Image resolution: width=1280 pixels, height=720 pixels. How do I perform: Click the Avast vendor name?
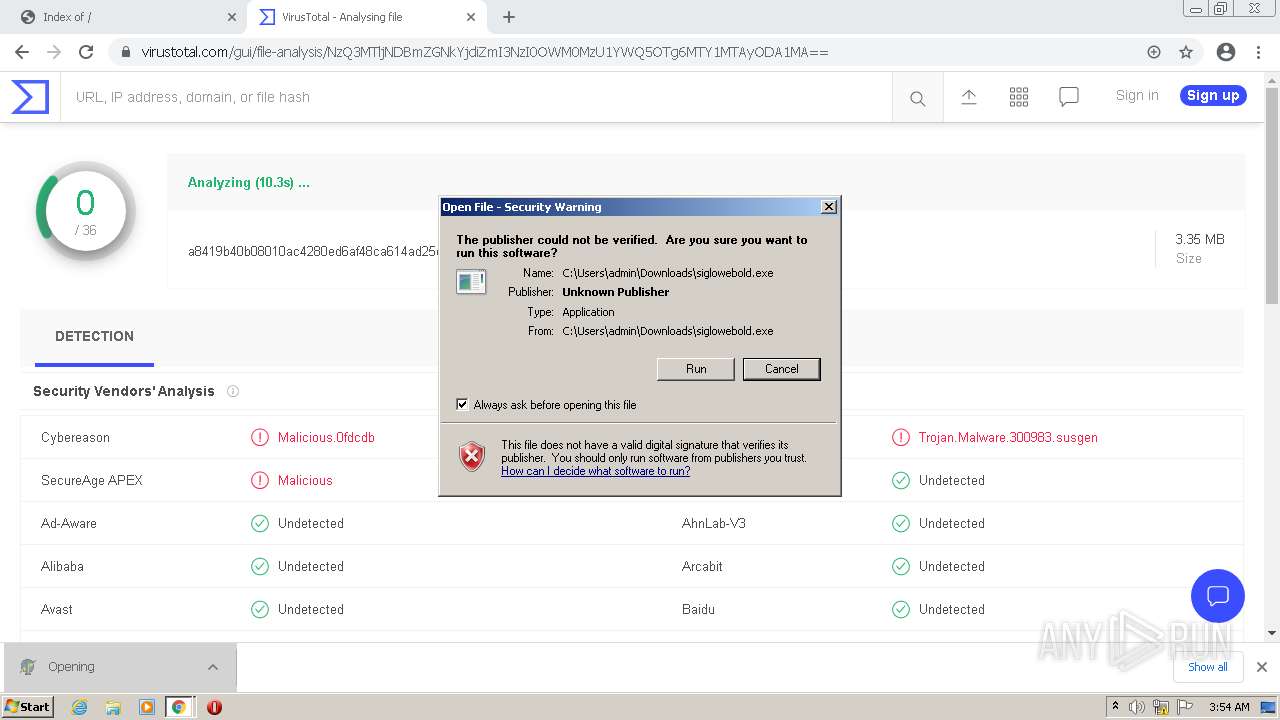pos(57,609)
